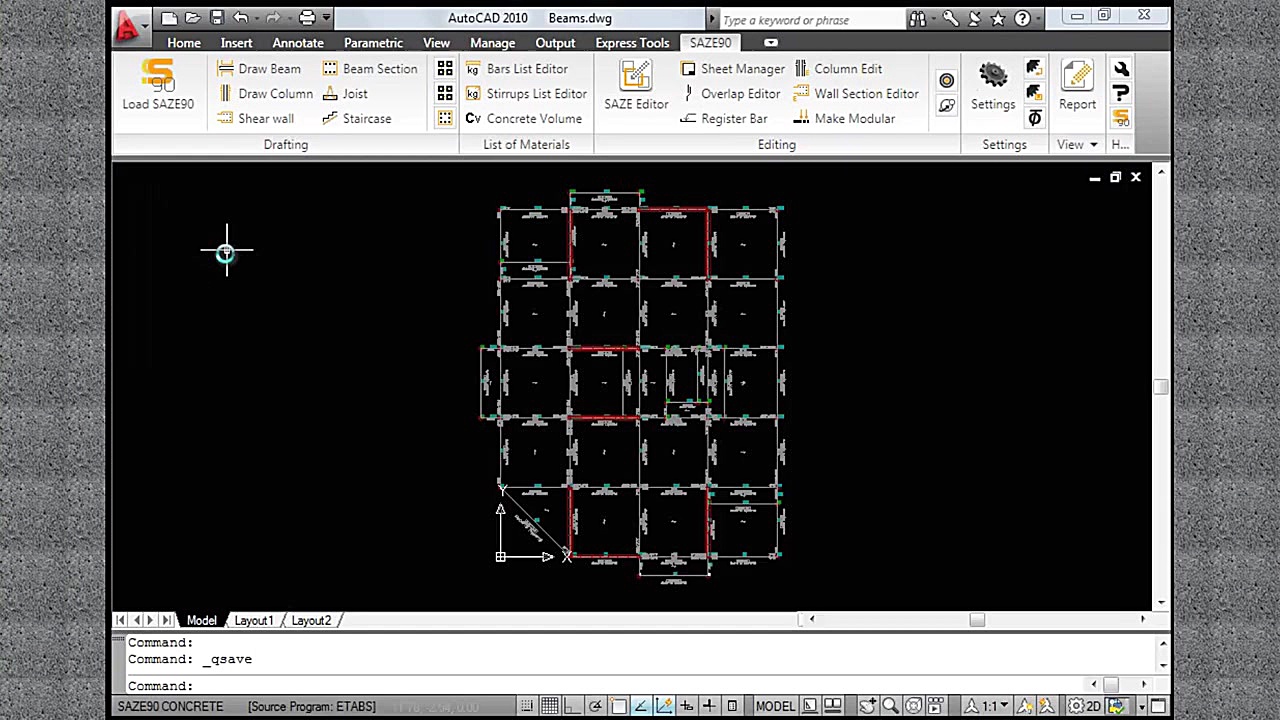
Task: Open the SAZE90 Settings gear
Action: click(x=993, y=85)
